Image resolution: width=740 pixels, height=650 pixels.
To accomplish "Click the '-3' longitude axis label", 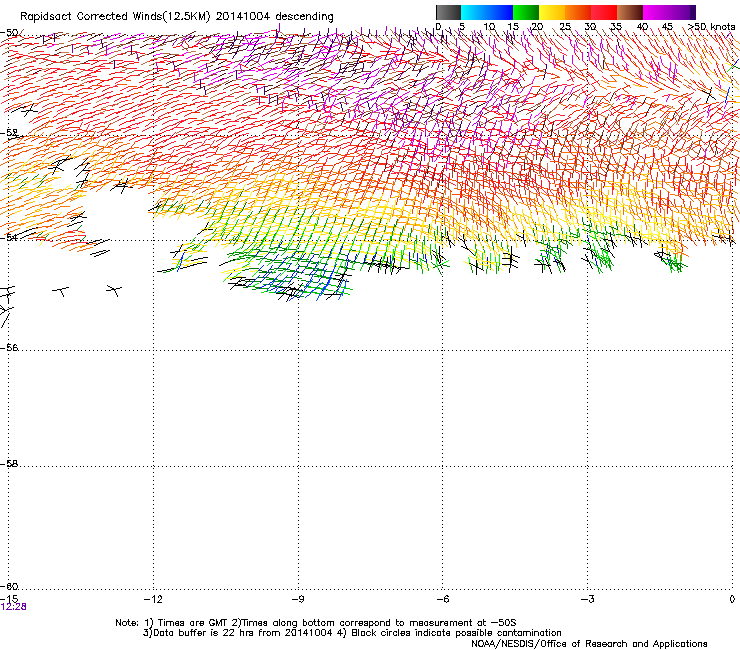I will [x=587, y=599].
